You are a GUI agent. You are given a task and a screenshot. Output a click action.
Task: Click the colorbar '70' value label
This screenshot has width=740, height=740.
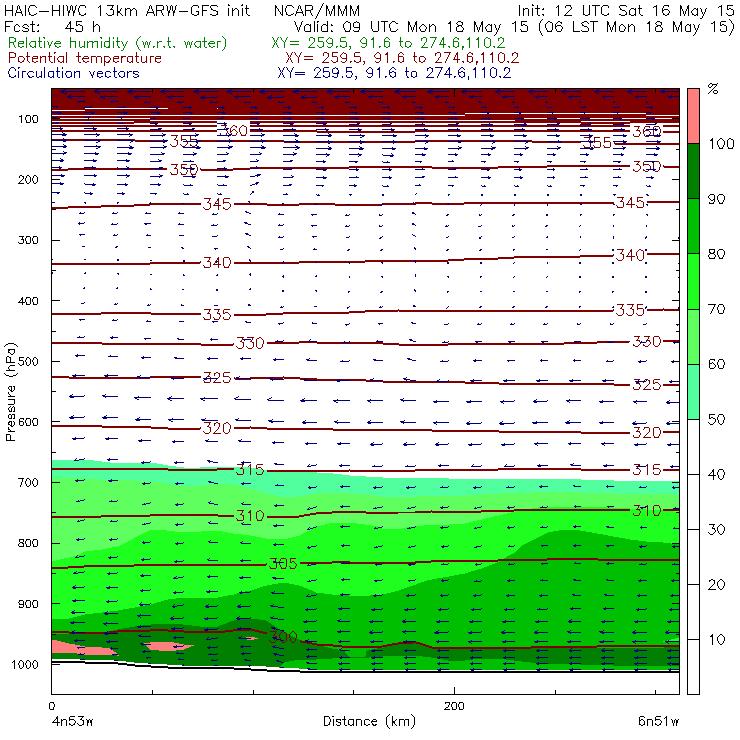pos(716,309)
